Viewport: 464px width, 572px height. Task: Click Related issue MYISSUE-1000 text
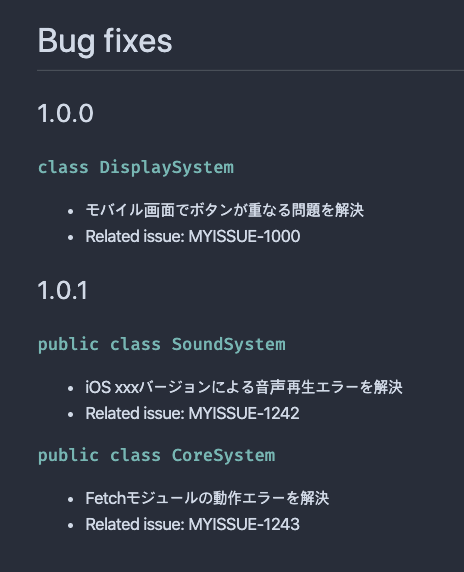(193, 236)
